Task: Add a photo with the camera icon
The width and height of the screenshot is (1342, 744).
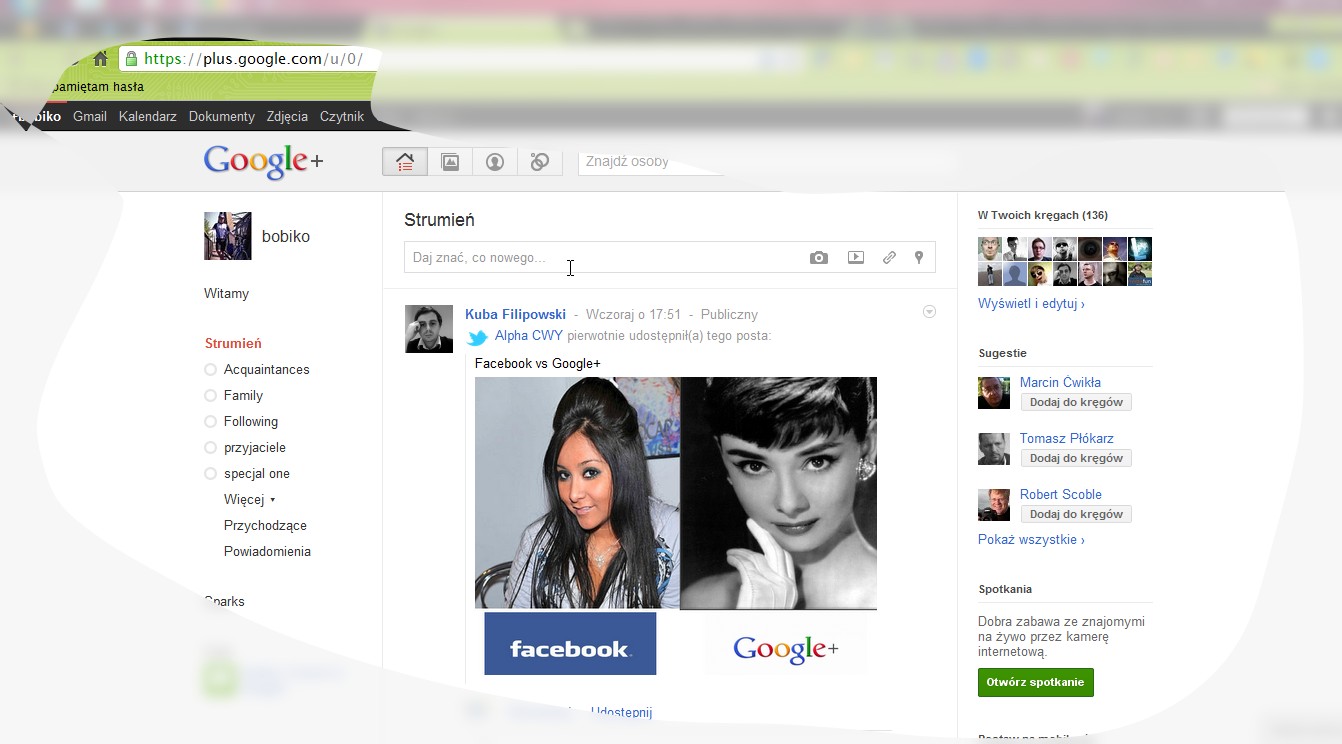Action: point(819,258)
